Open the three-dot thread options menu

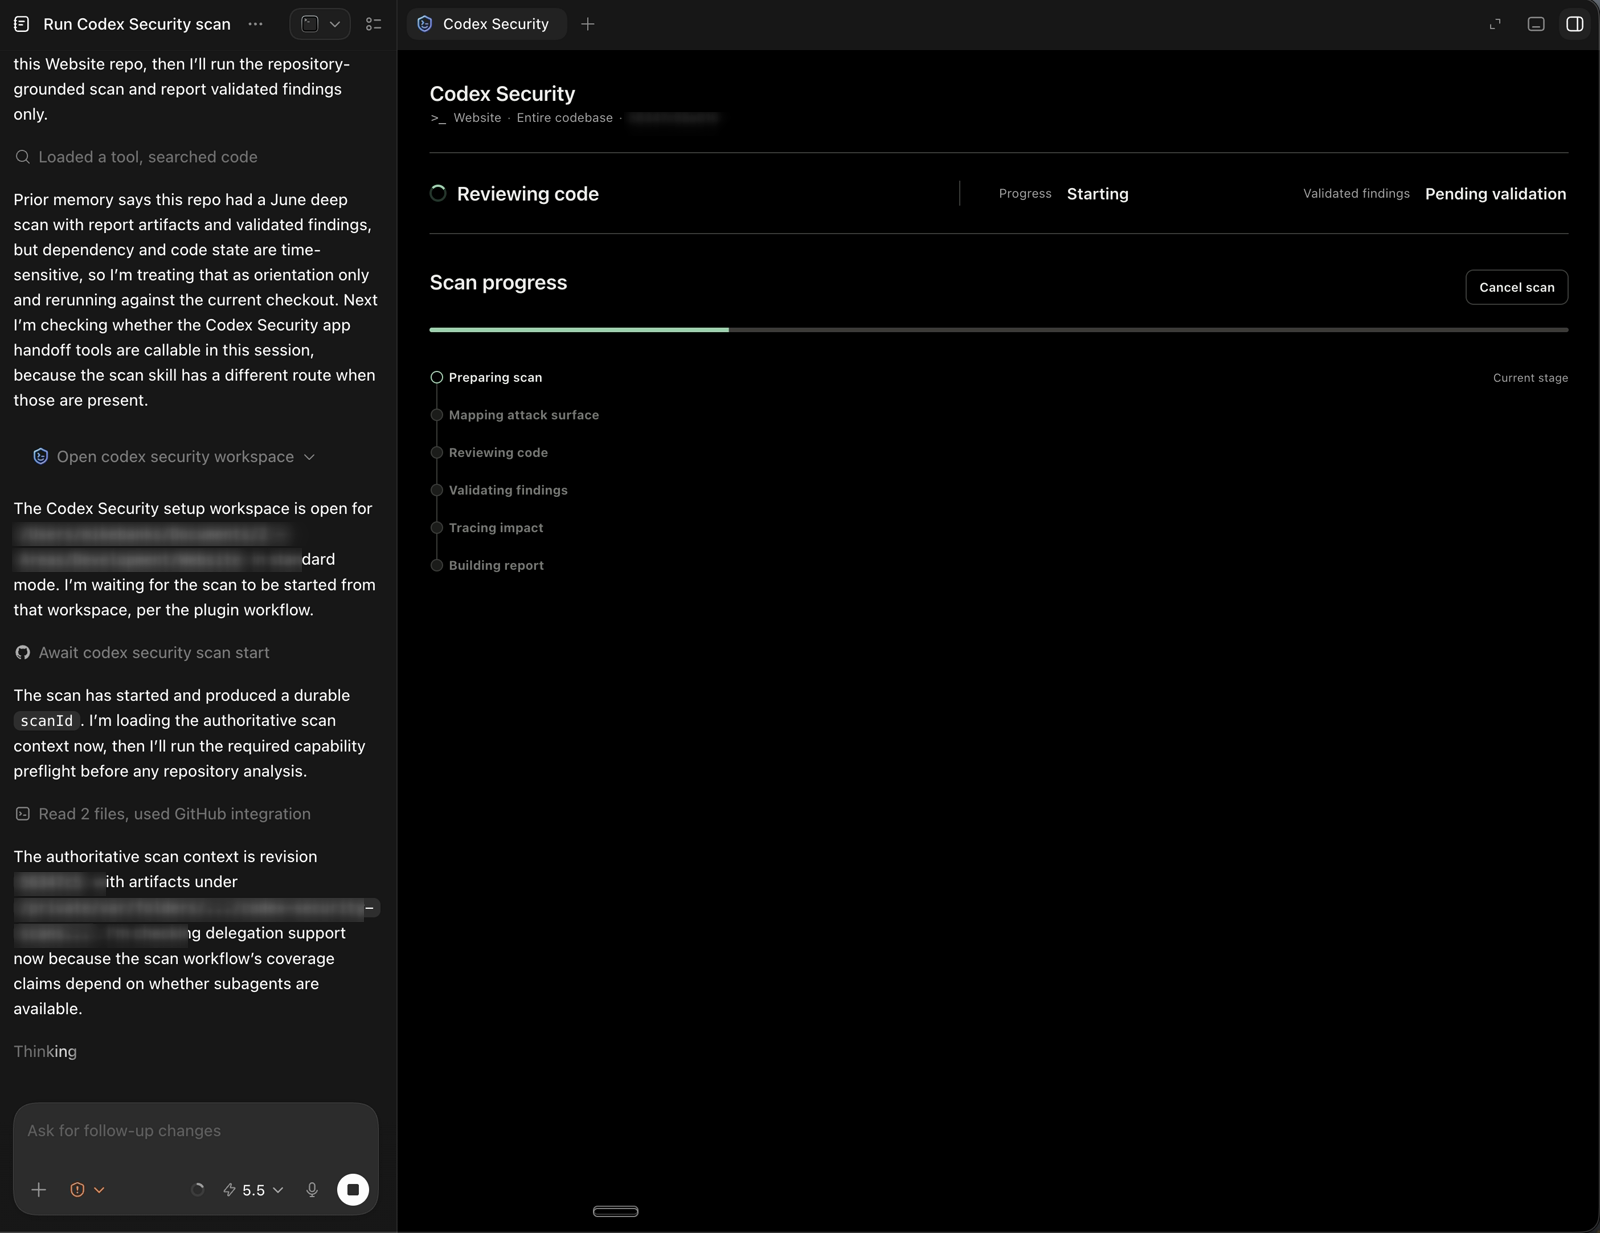tap(256, 24)
